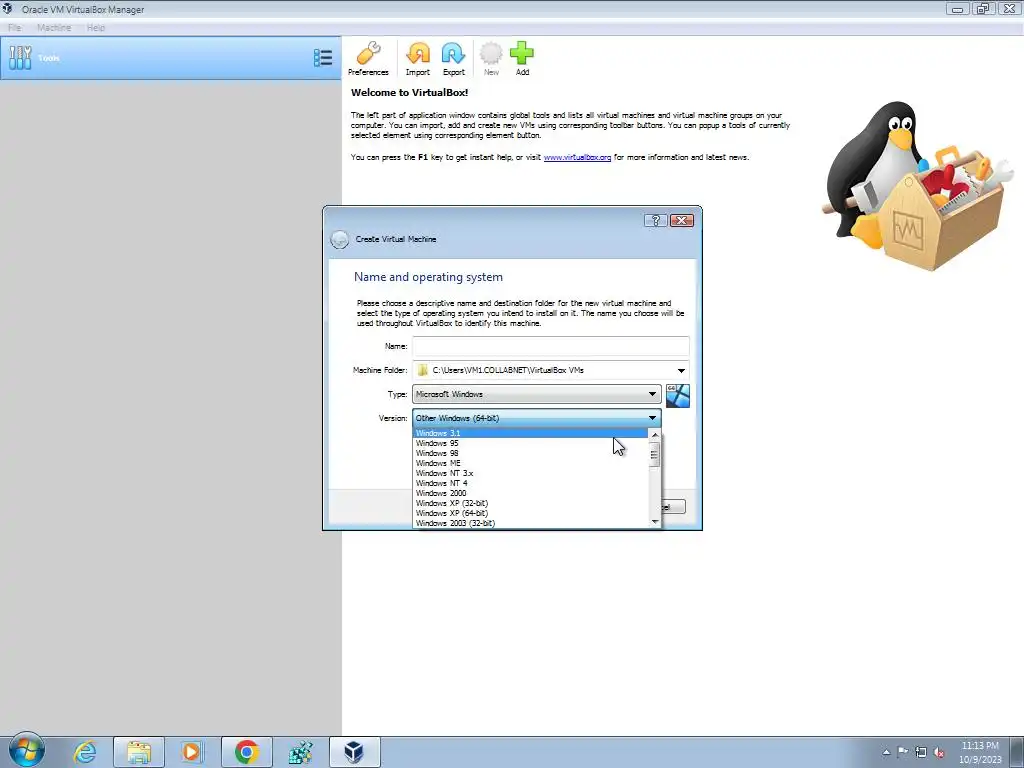The height and width of the screenshot is (768, 1024).
Task: Click the version list scroll up arrow
Action: click(655, 435)
